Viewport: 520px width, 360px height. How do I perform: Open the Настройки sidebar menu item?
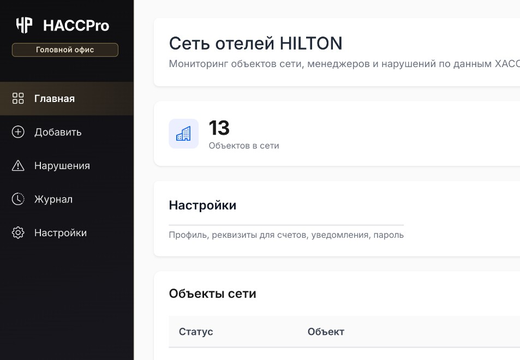click(67, 233)
